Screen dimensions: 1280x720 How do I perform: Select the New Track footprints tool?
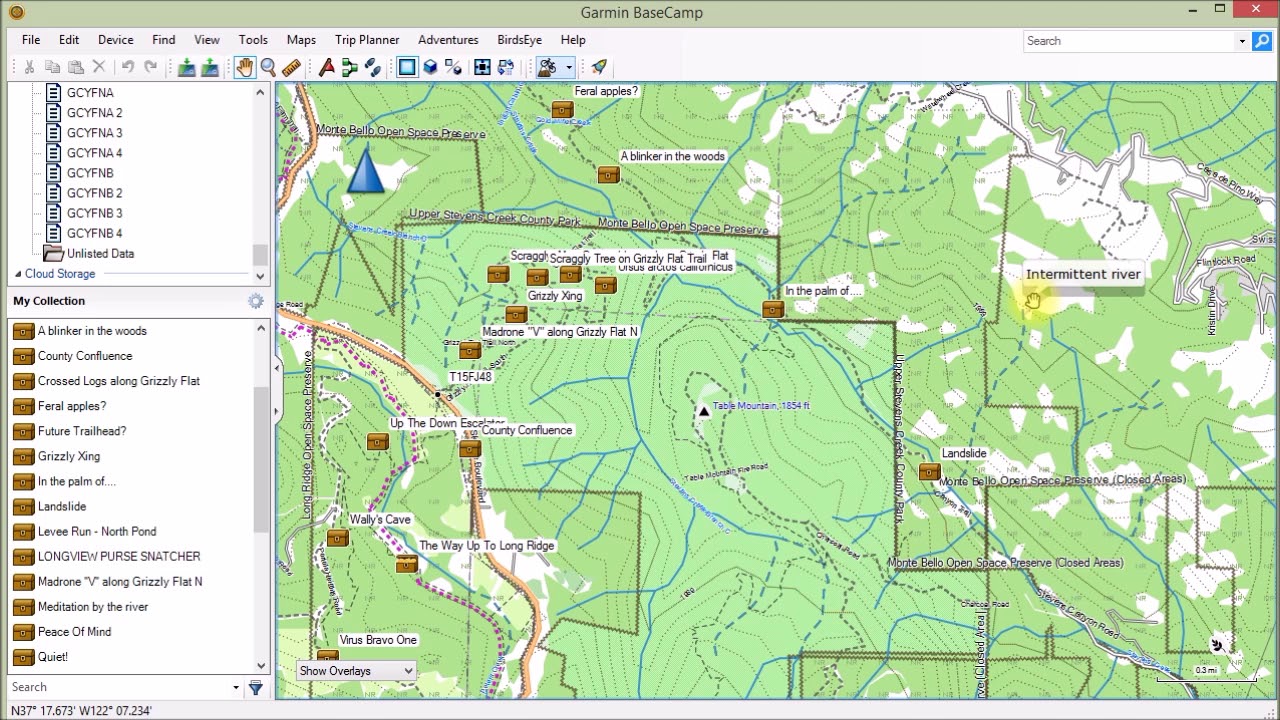pyautogui.click(x=373, y=67)
